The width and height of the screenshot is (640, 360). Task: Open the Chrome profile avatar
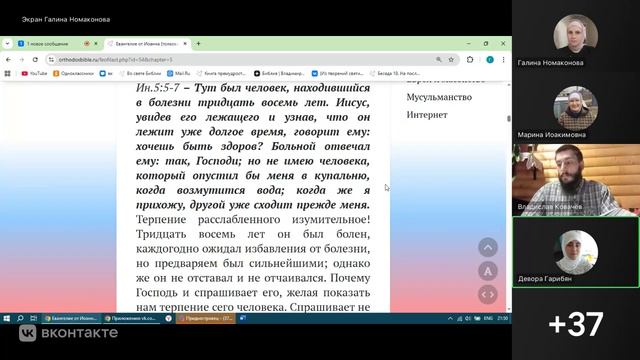point(490,60)
